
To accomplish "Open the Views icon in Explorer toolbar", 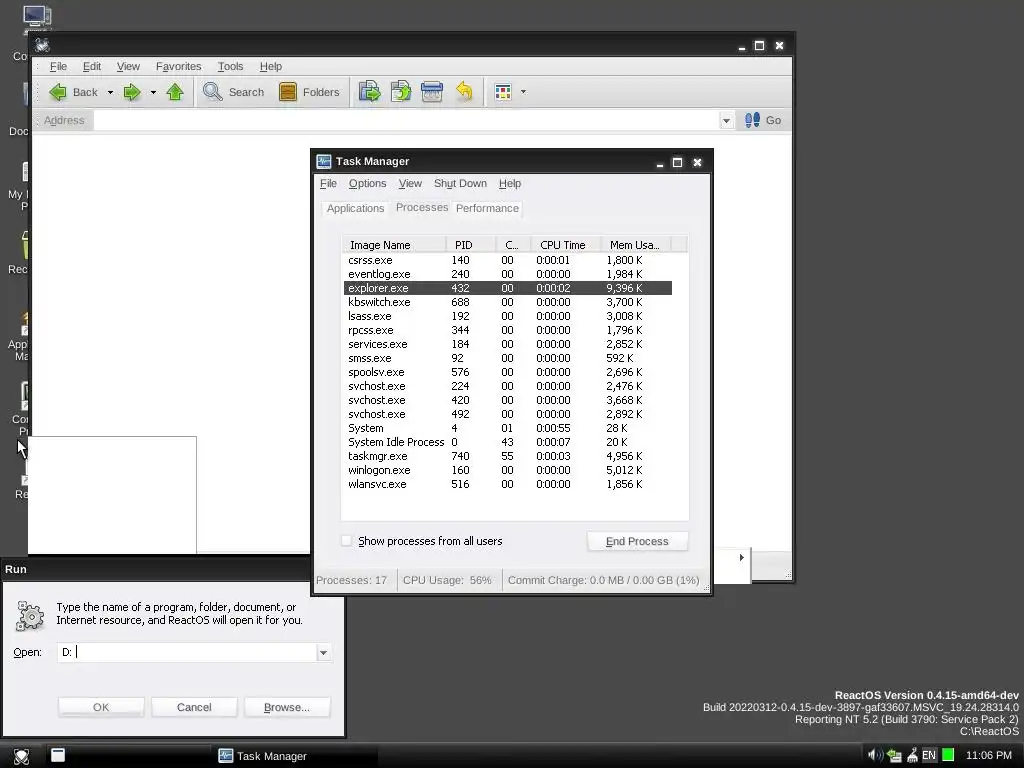I will click(x=503, y=92).
